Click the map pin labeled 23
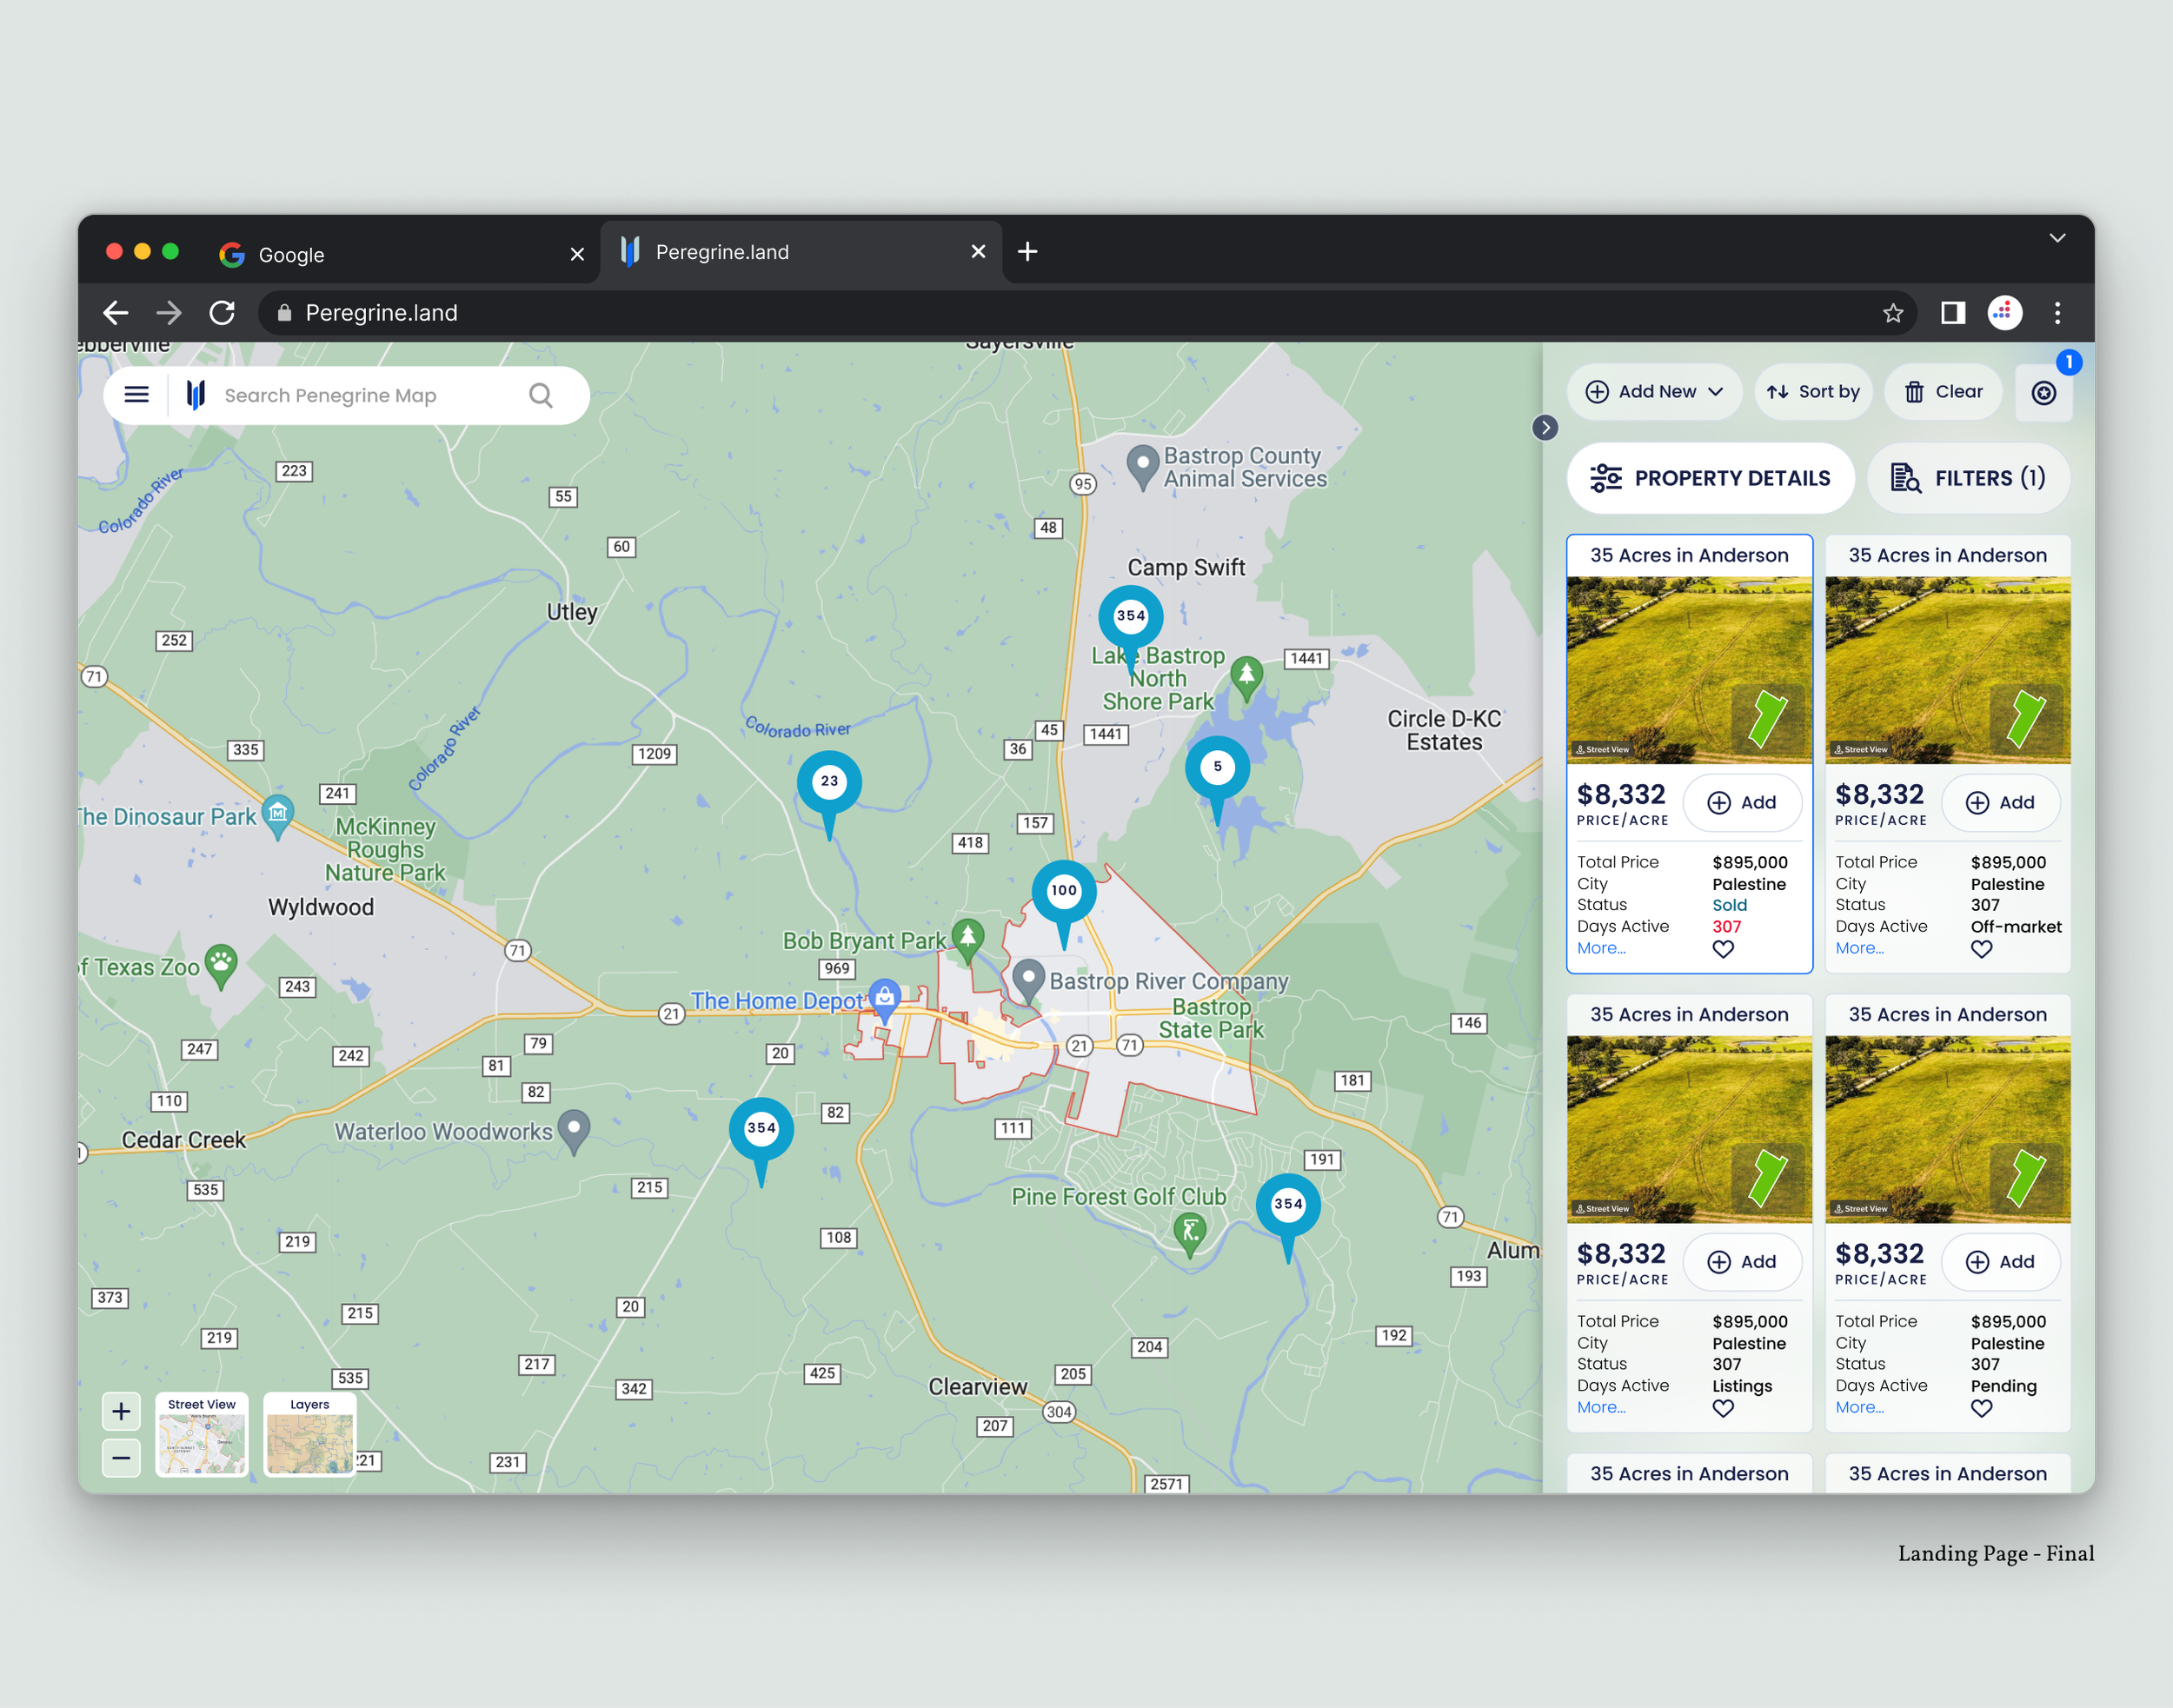The width and height of the screenshot is (2173, 1708). [828, 782]
